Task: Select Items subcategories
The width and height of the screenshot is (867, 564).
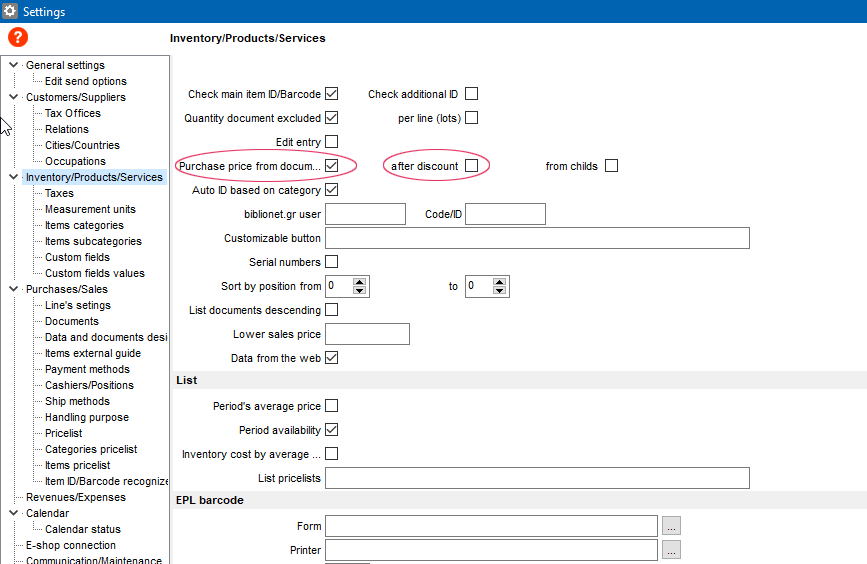Action: pyautogui.click(x=93, y=242)
